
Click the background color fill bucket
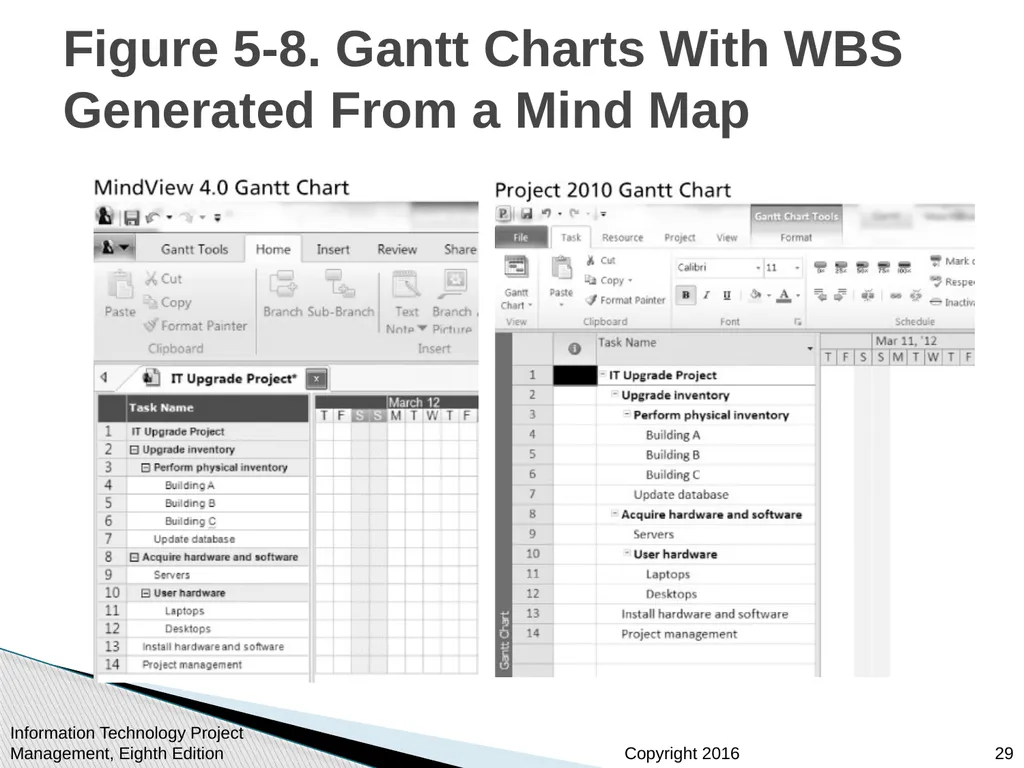[756, 295]
